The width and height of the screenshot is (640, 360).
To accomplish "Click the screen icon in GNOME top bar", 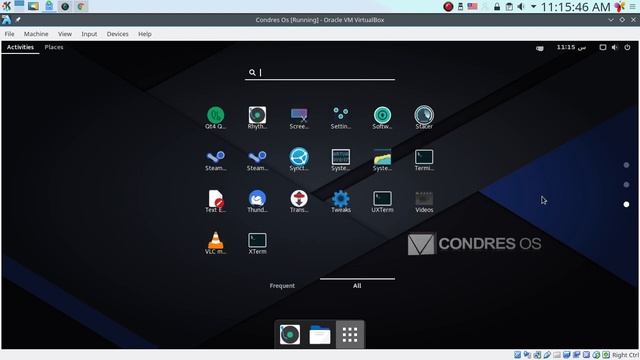I will pos(602,47).
